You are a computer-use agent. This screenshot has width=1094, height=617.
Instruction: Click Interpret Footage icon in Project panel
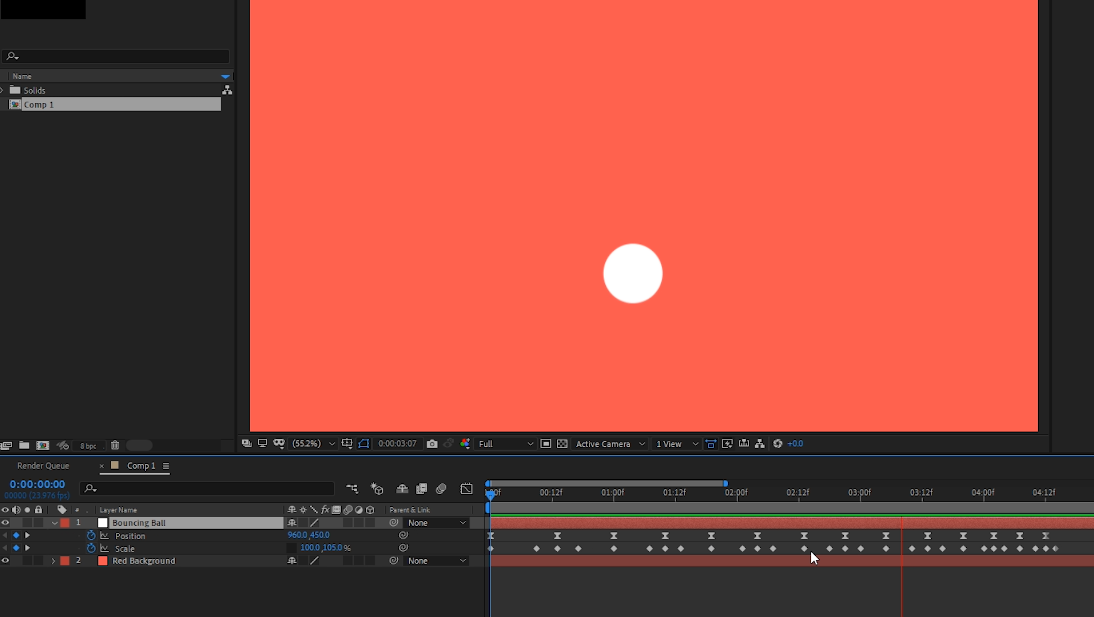click(6, 445)
